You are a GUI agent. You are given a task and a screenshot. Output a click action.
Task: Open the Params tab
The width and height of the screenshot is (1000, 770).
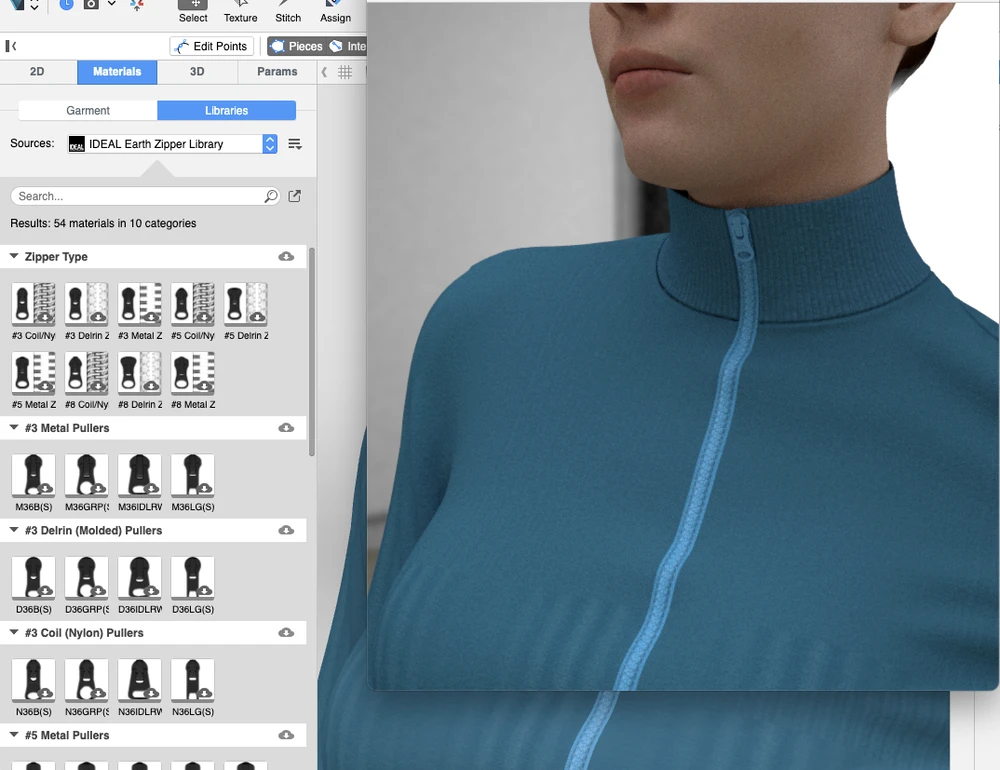(277, 72)
